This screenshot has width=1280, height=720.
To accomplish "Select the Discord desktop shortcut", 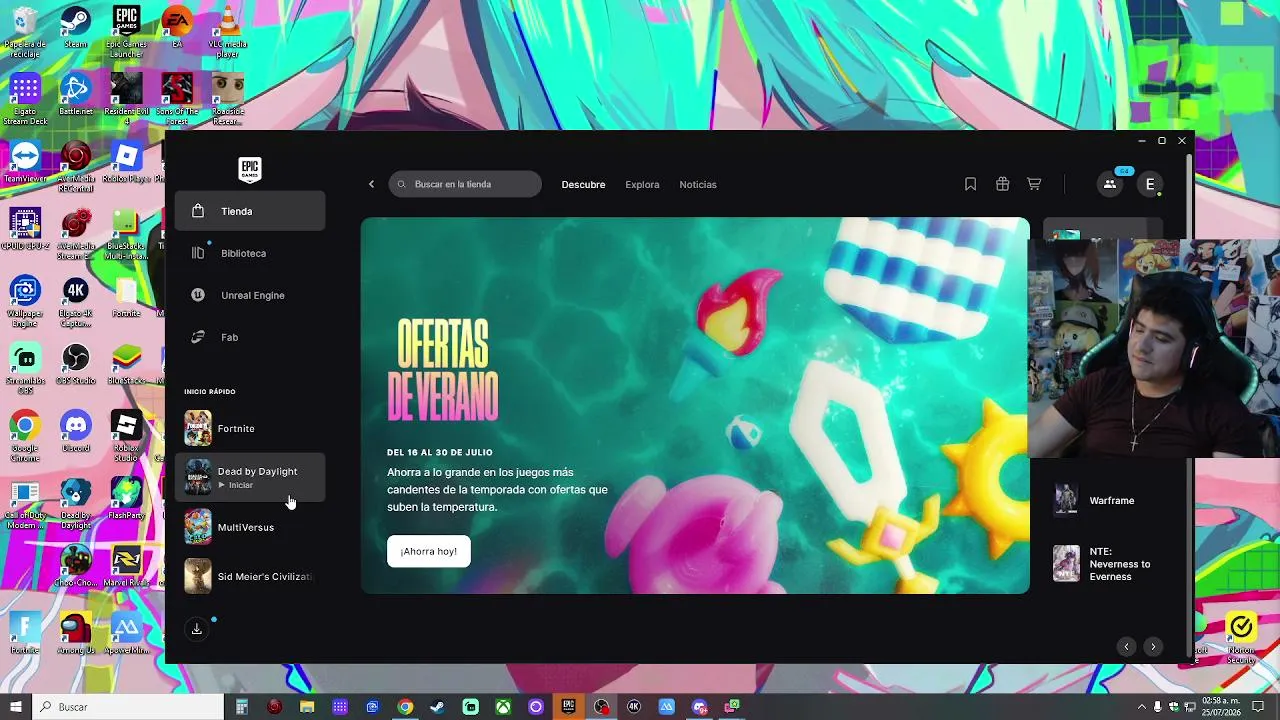I will point(75,432).
